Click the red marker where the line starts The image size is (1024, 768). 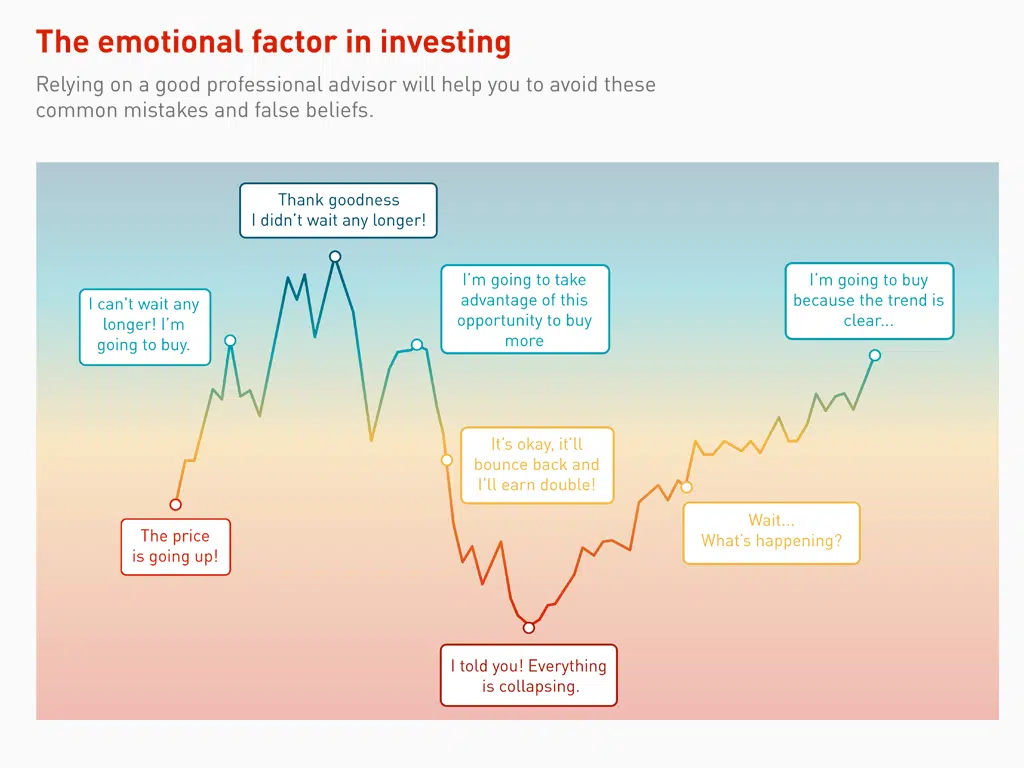(x=176, y=504)
